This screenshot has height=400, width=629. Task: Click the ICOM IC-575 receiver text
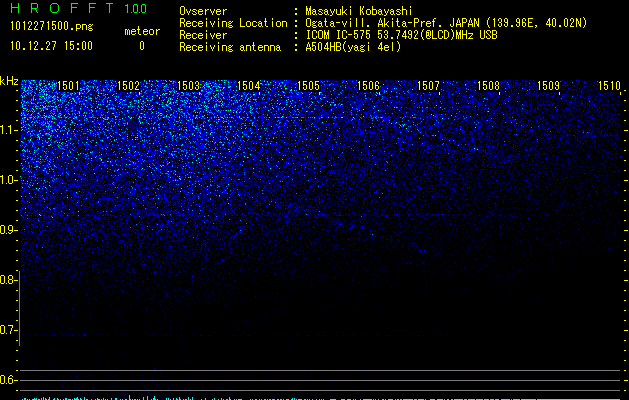click(x=401, y=35)
